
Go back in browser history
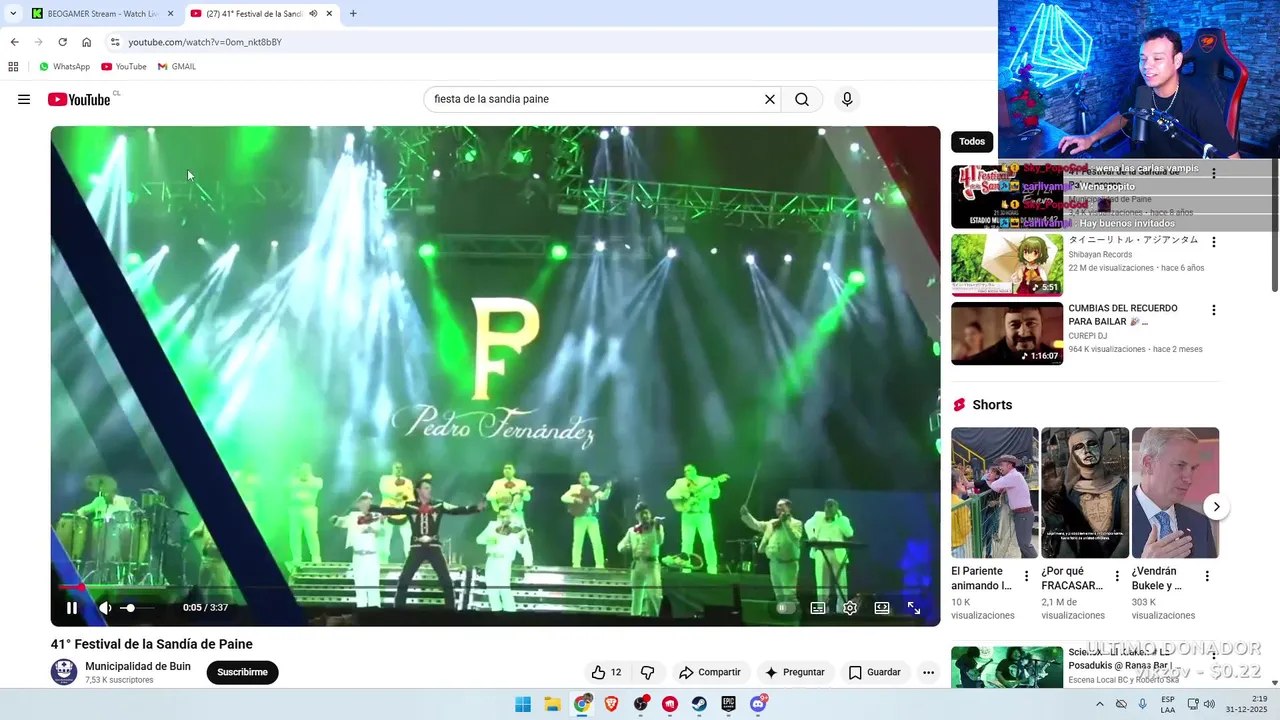point(14,42)
